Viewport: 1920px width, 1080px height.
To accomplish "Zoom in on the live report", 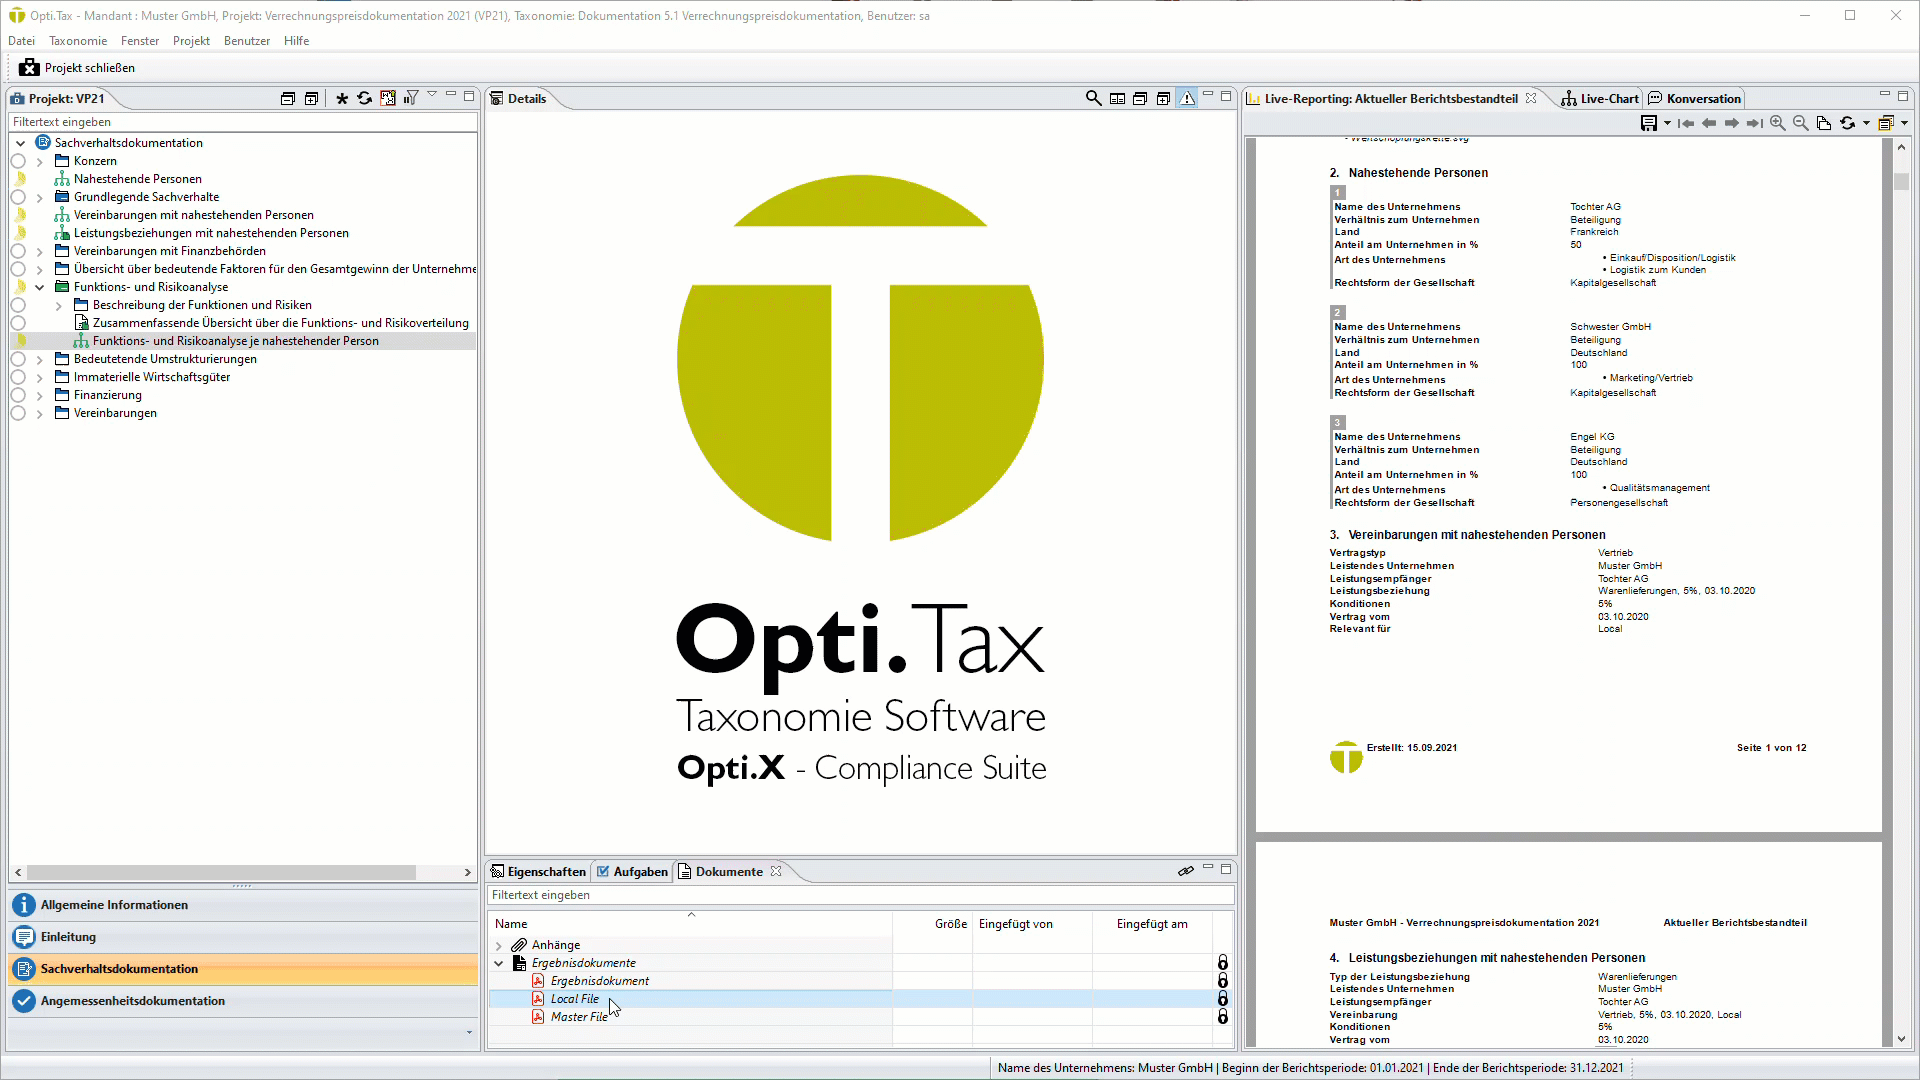I will point(1778,123).
